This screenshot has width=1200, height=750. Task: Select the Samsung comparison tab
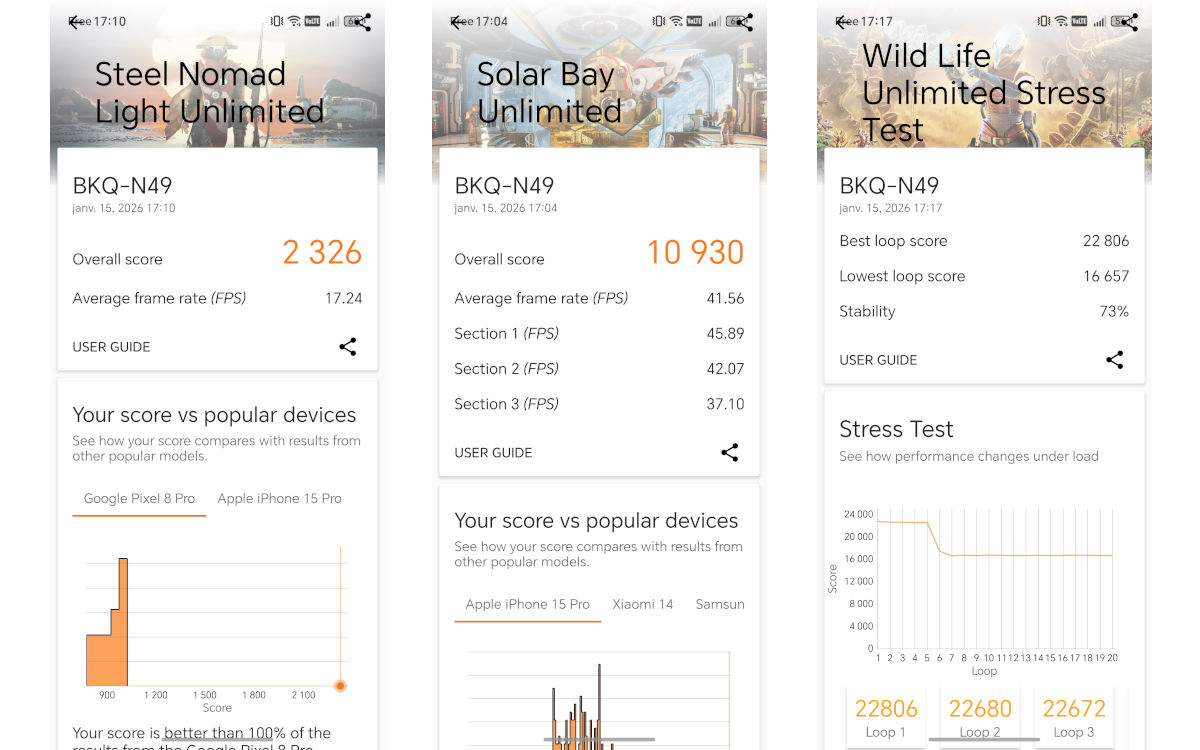pyautogui.click(x=720, y=604)
